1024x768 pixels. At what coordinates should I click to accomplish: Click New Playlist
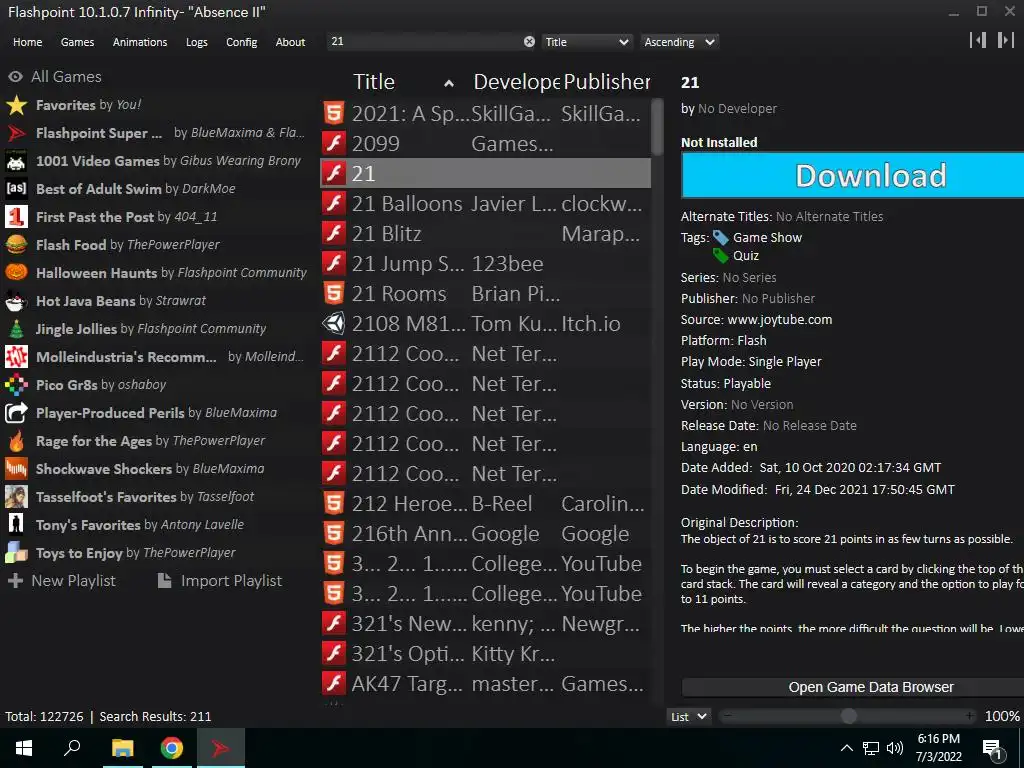61,581
